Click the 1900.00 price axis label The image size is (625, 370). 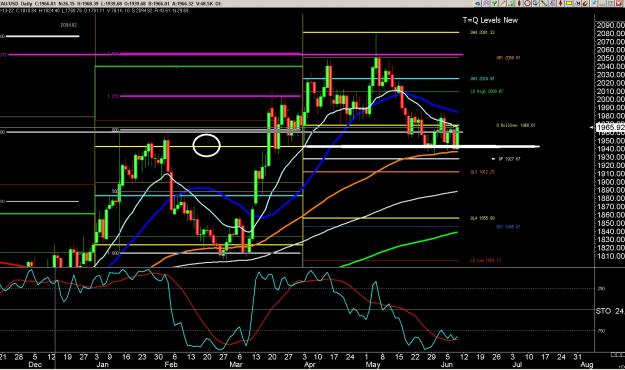610,182
